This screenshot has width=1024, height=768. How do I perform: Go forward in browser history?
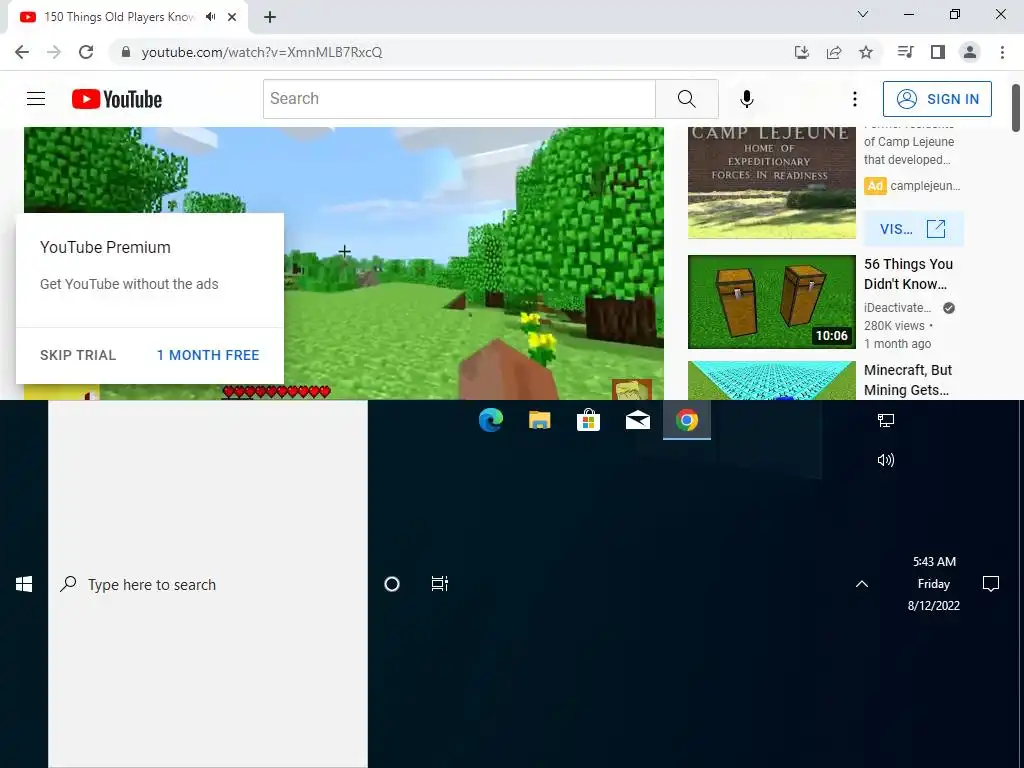(54, 52)
